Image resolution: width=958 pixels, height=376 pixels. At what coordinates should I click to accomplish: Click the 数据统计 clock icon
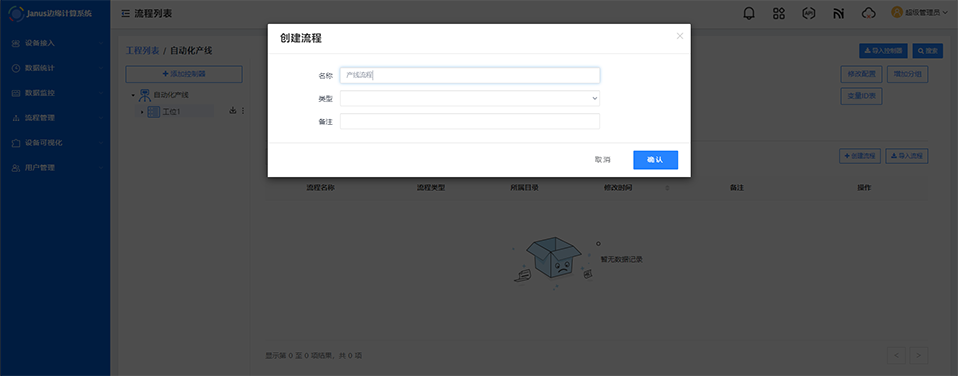tap(16, 68)
